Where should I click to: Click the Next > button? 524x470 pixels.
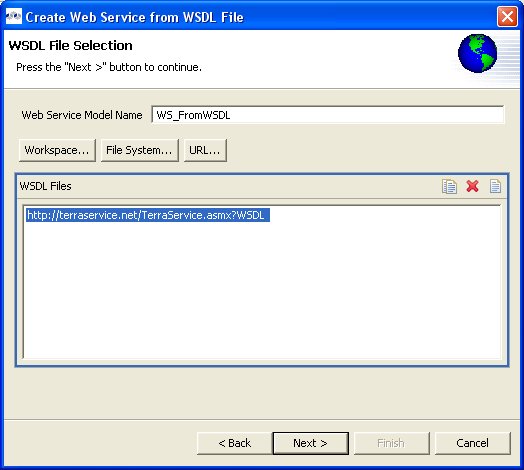click(x=310, y=443)
